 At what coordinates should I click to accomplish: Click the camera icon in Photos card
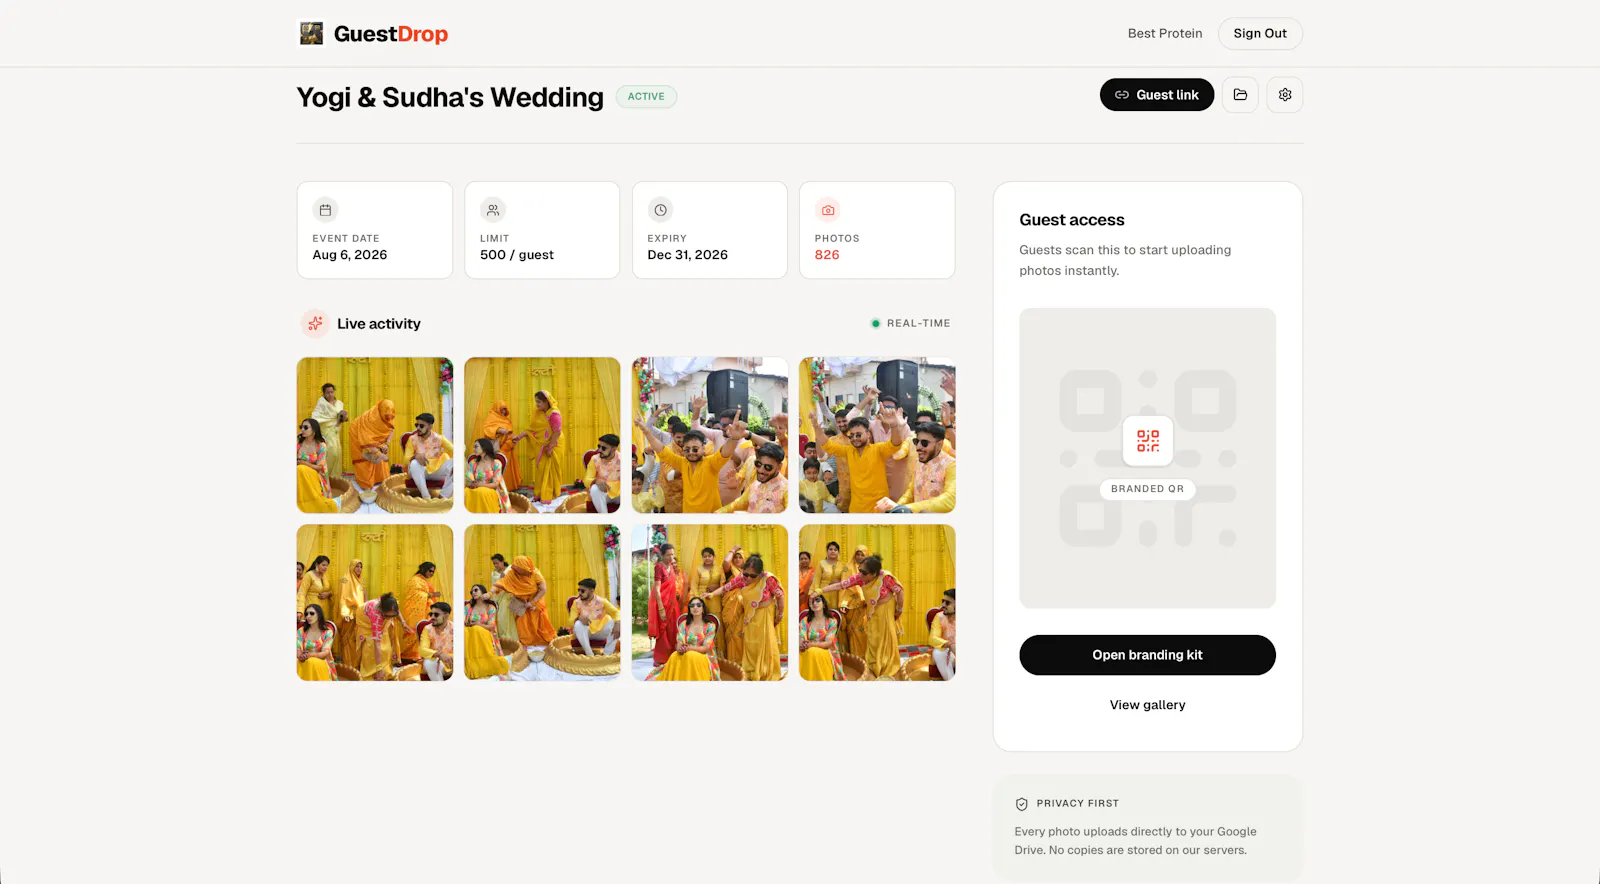click(x=828, y=210)
